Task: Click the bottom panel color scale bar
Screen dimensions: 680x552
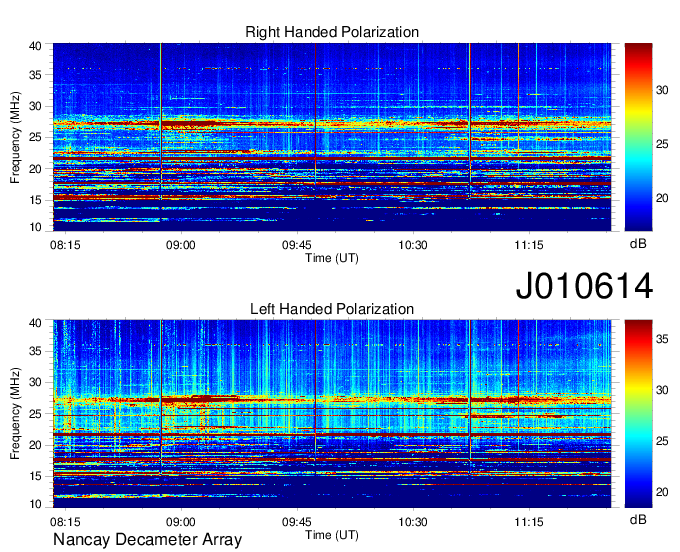Action: coord(638,414)
